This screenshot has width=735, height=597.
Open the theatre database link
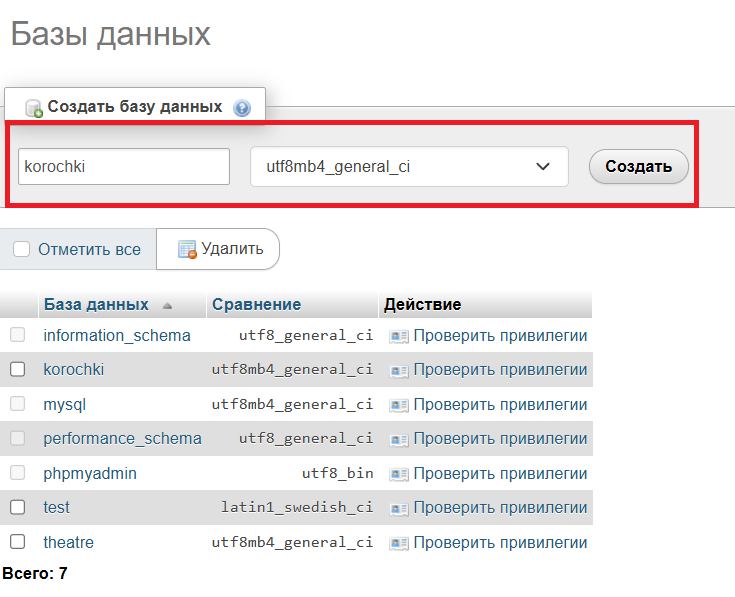point(68,543)
